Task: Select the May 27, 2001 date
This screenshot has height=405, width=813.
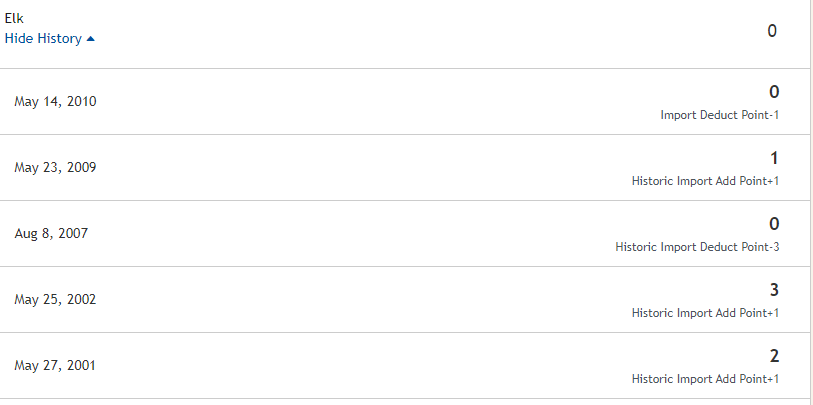Action: [55, 366]
